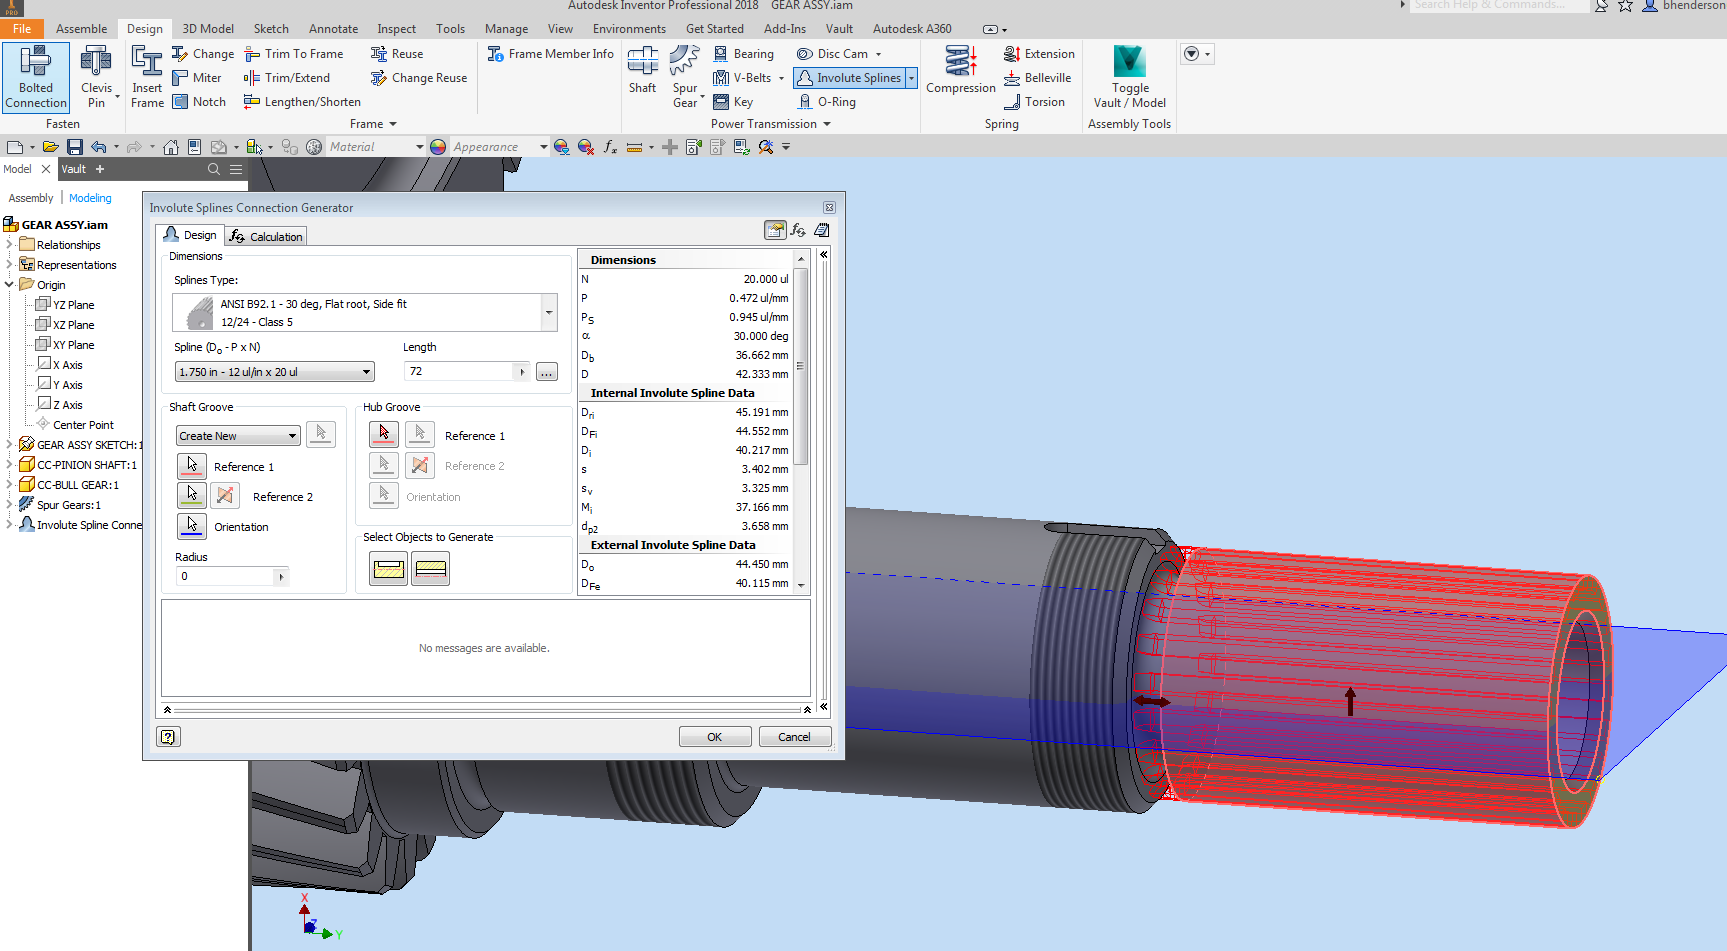Click the Length browse ellipsis button
The image size is (1727, 951).
[x=546, y=372]
